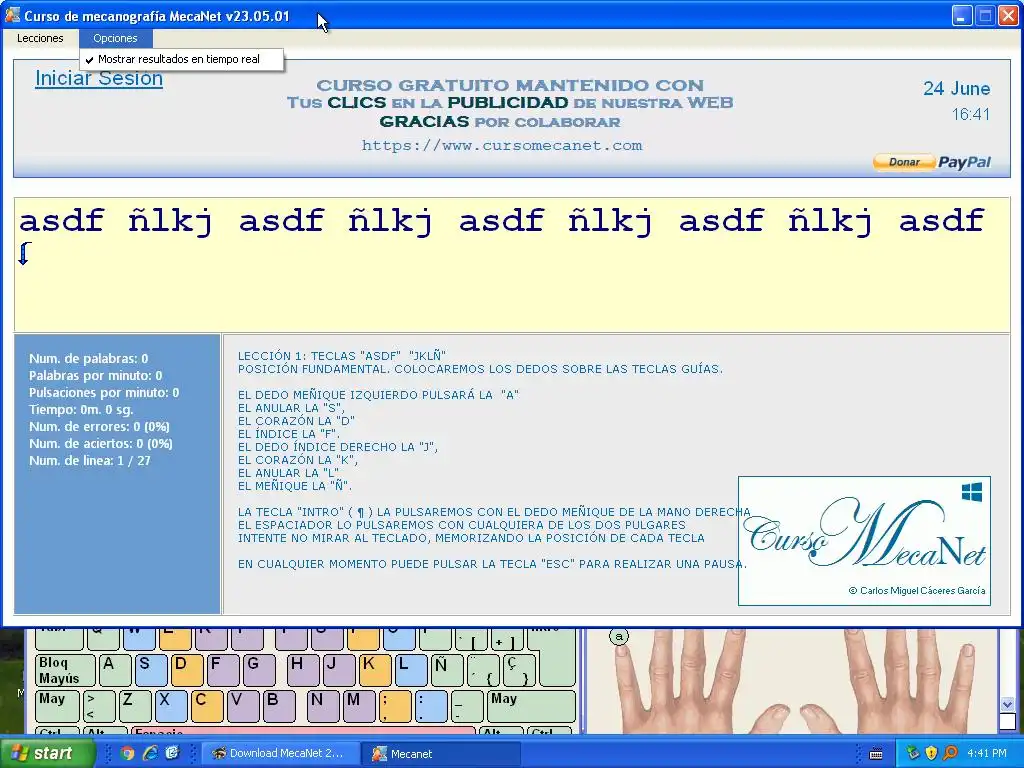Click the orange semicolon/comma key
Viewport: 1024px width, 768px height.
pos(395,706)
